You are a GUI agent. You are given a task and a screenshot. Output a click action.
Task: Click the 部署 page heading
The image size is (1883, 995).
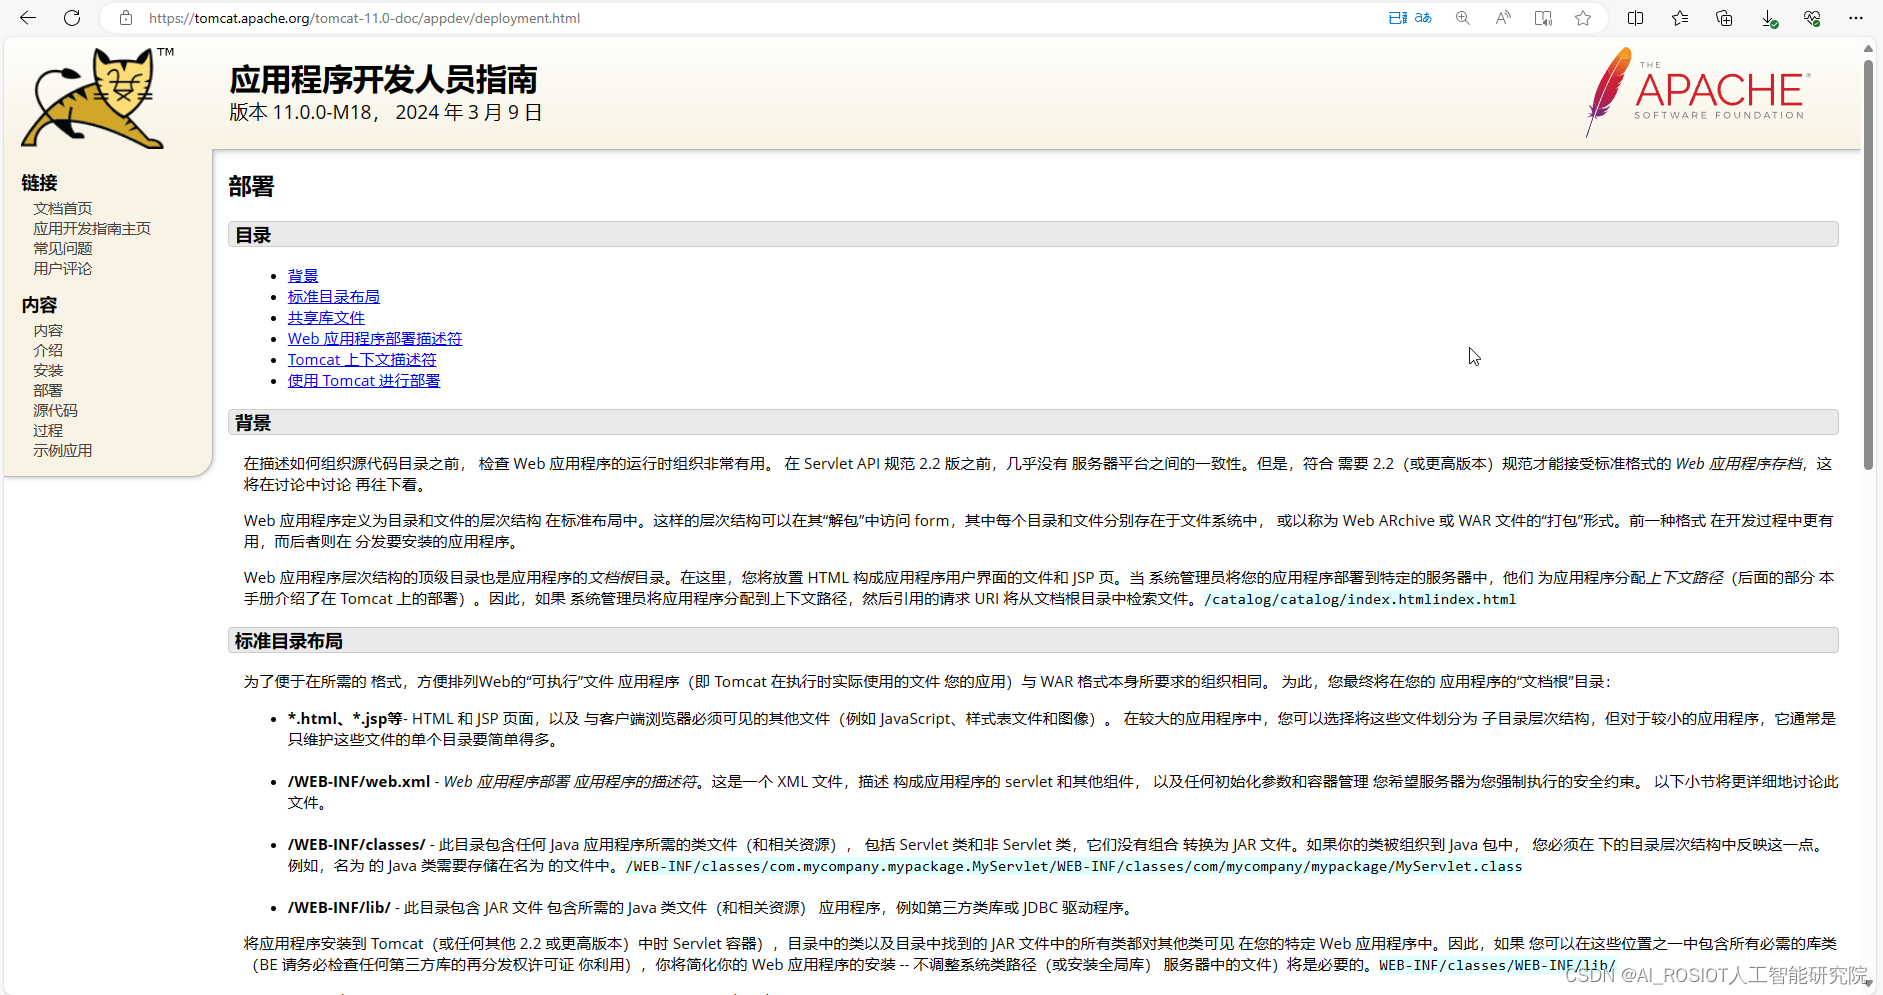251,186
